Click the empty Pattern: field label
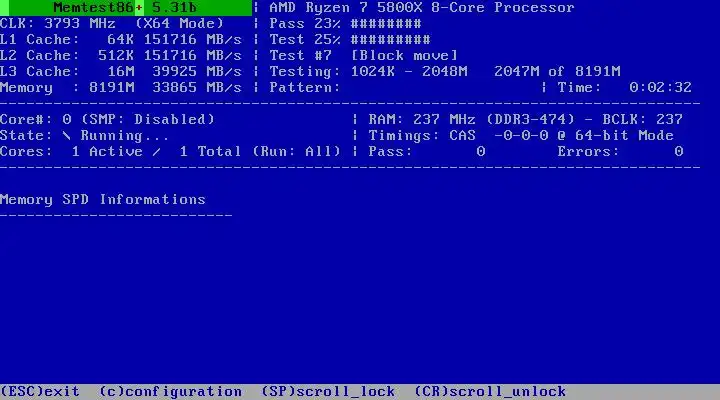The width and height of the screenshot is (720, 400). pos(304,87)
